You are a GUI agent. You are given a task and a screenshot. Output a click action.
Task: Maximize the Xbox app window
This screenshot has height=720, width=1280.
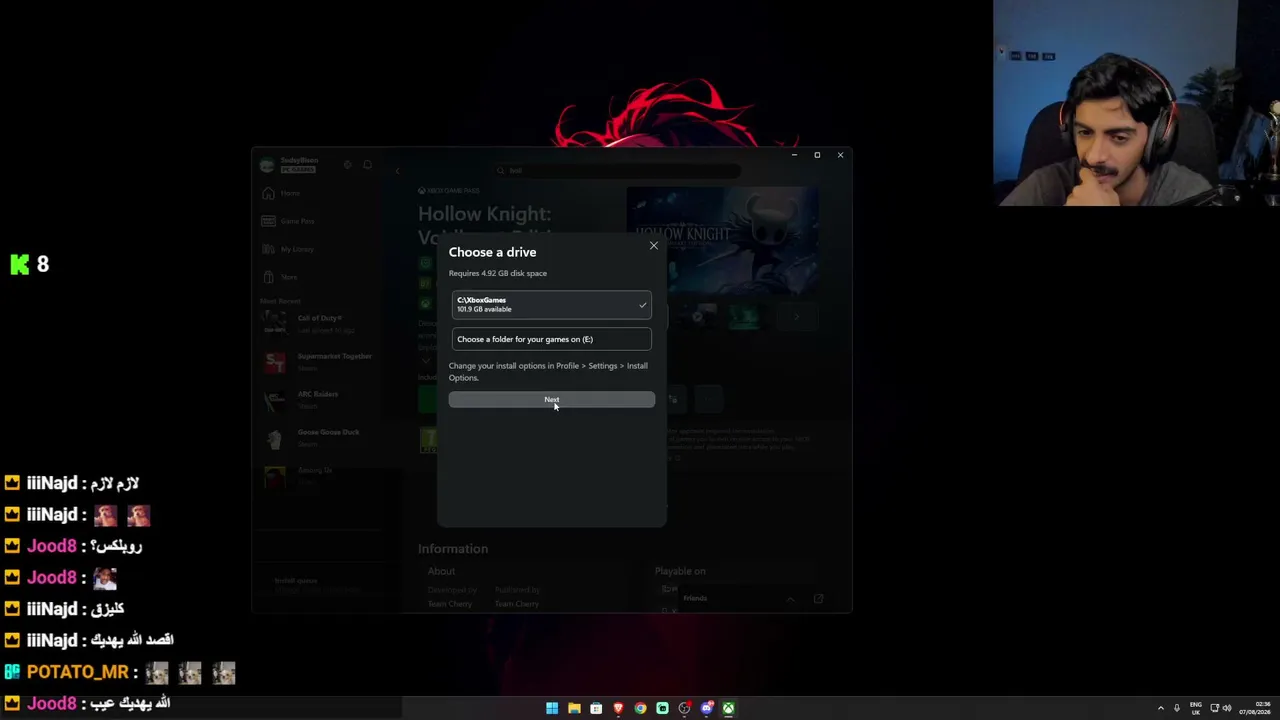click(x=817, y=155)
